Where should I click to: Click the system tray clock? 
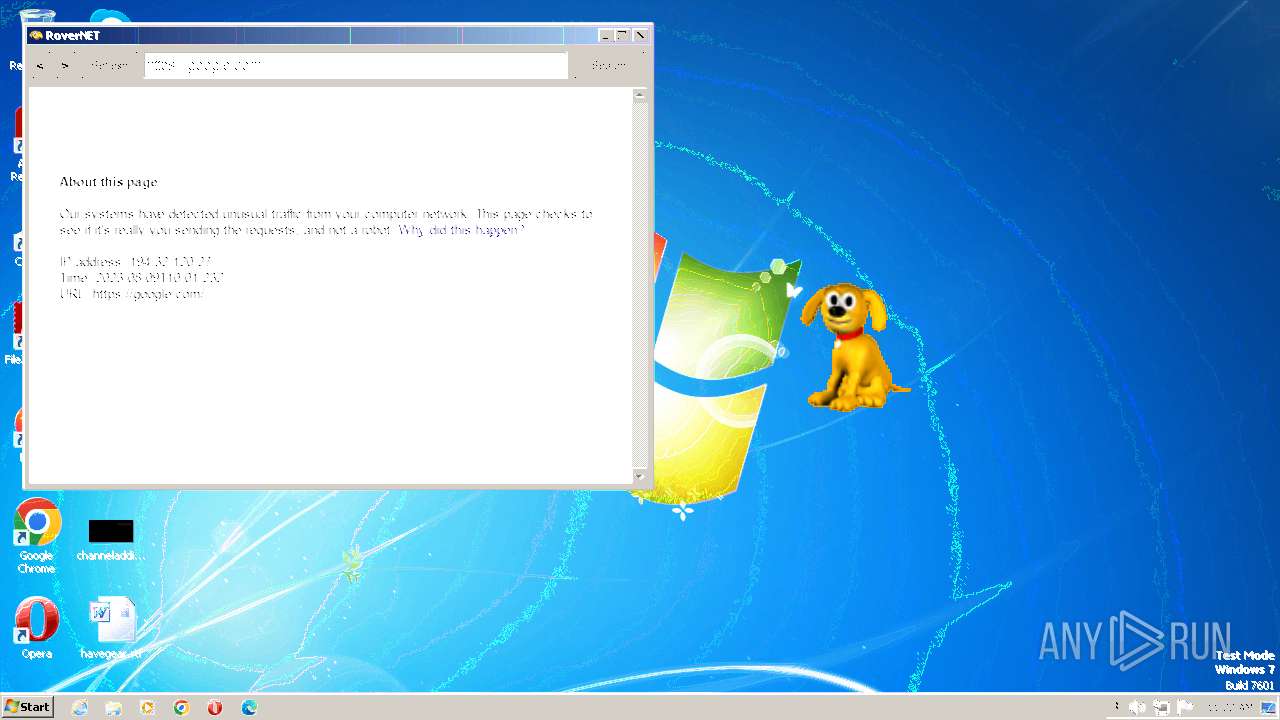coord(1230,707)
